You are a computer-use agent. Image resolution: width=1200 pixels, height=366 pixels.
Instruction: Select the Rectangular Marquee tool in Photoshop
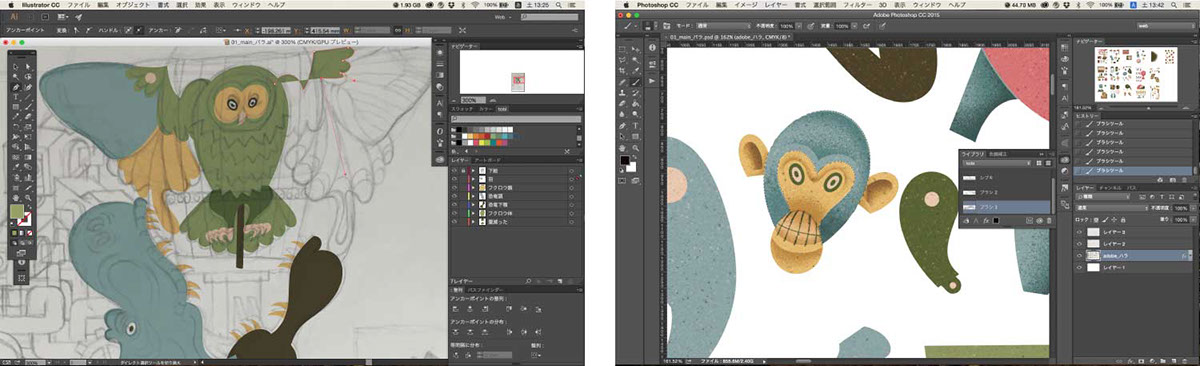coord(623,48)
